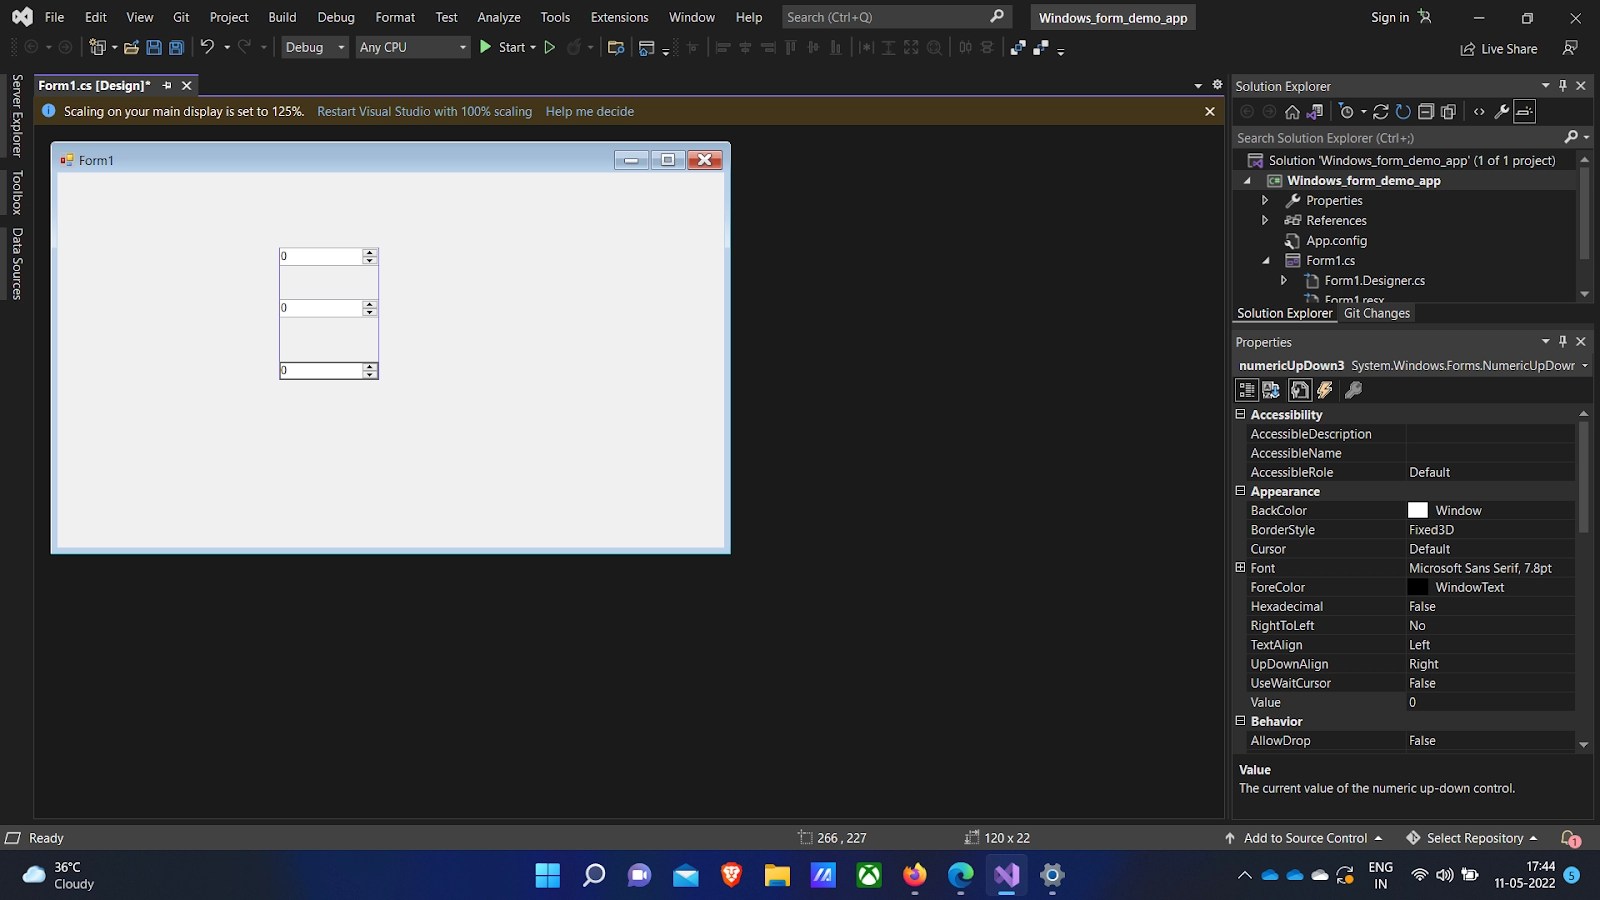
Task: Expand the References node
Action: coord(1265,220)
